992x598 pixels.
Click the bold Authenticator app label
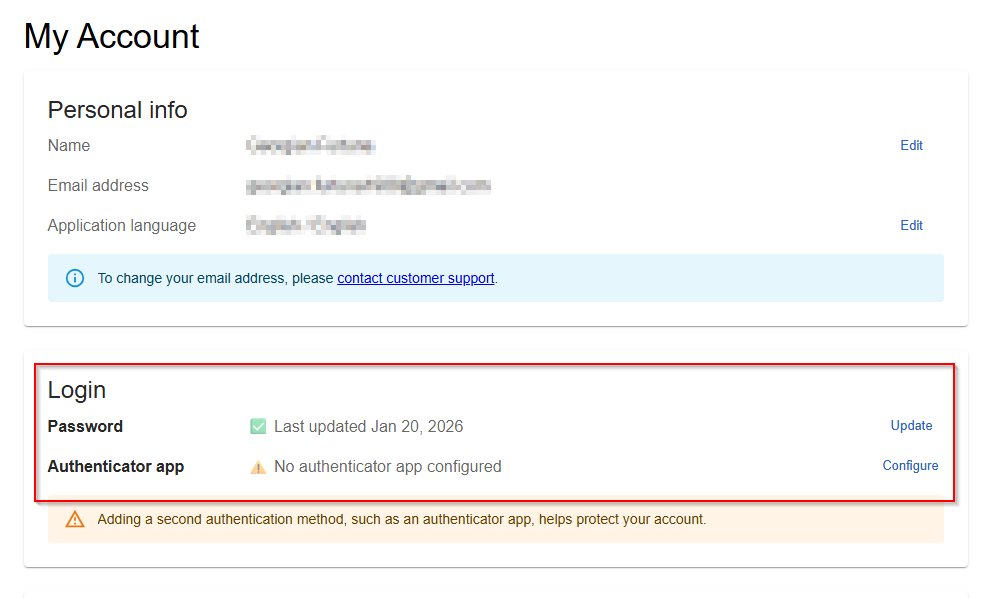point(116,467)
